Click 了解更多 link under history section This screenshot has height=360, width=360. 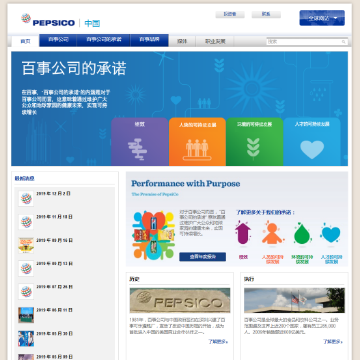tap(218, 342)
